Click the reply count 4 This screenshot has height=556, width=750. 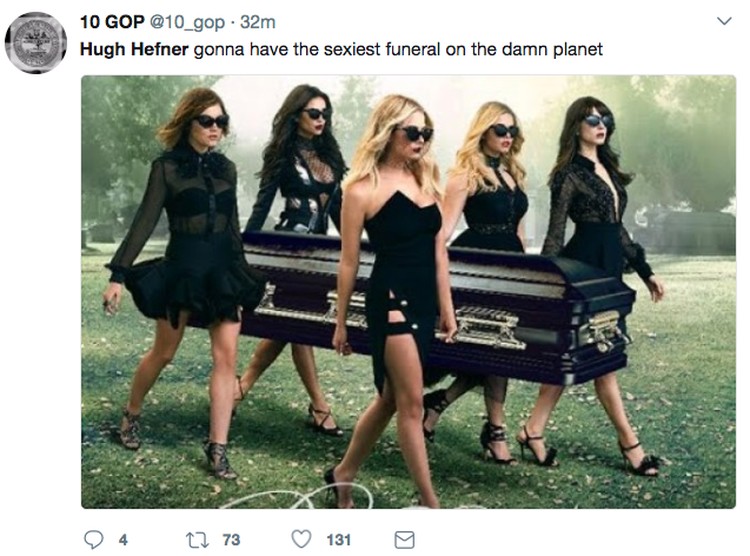(123, 540)
